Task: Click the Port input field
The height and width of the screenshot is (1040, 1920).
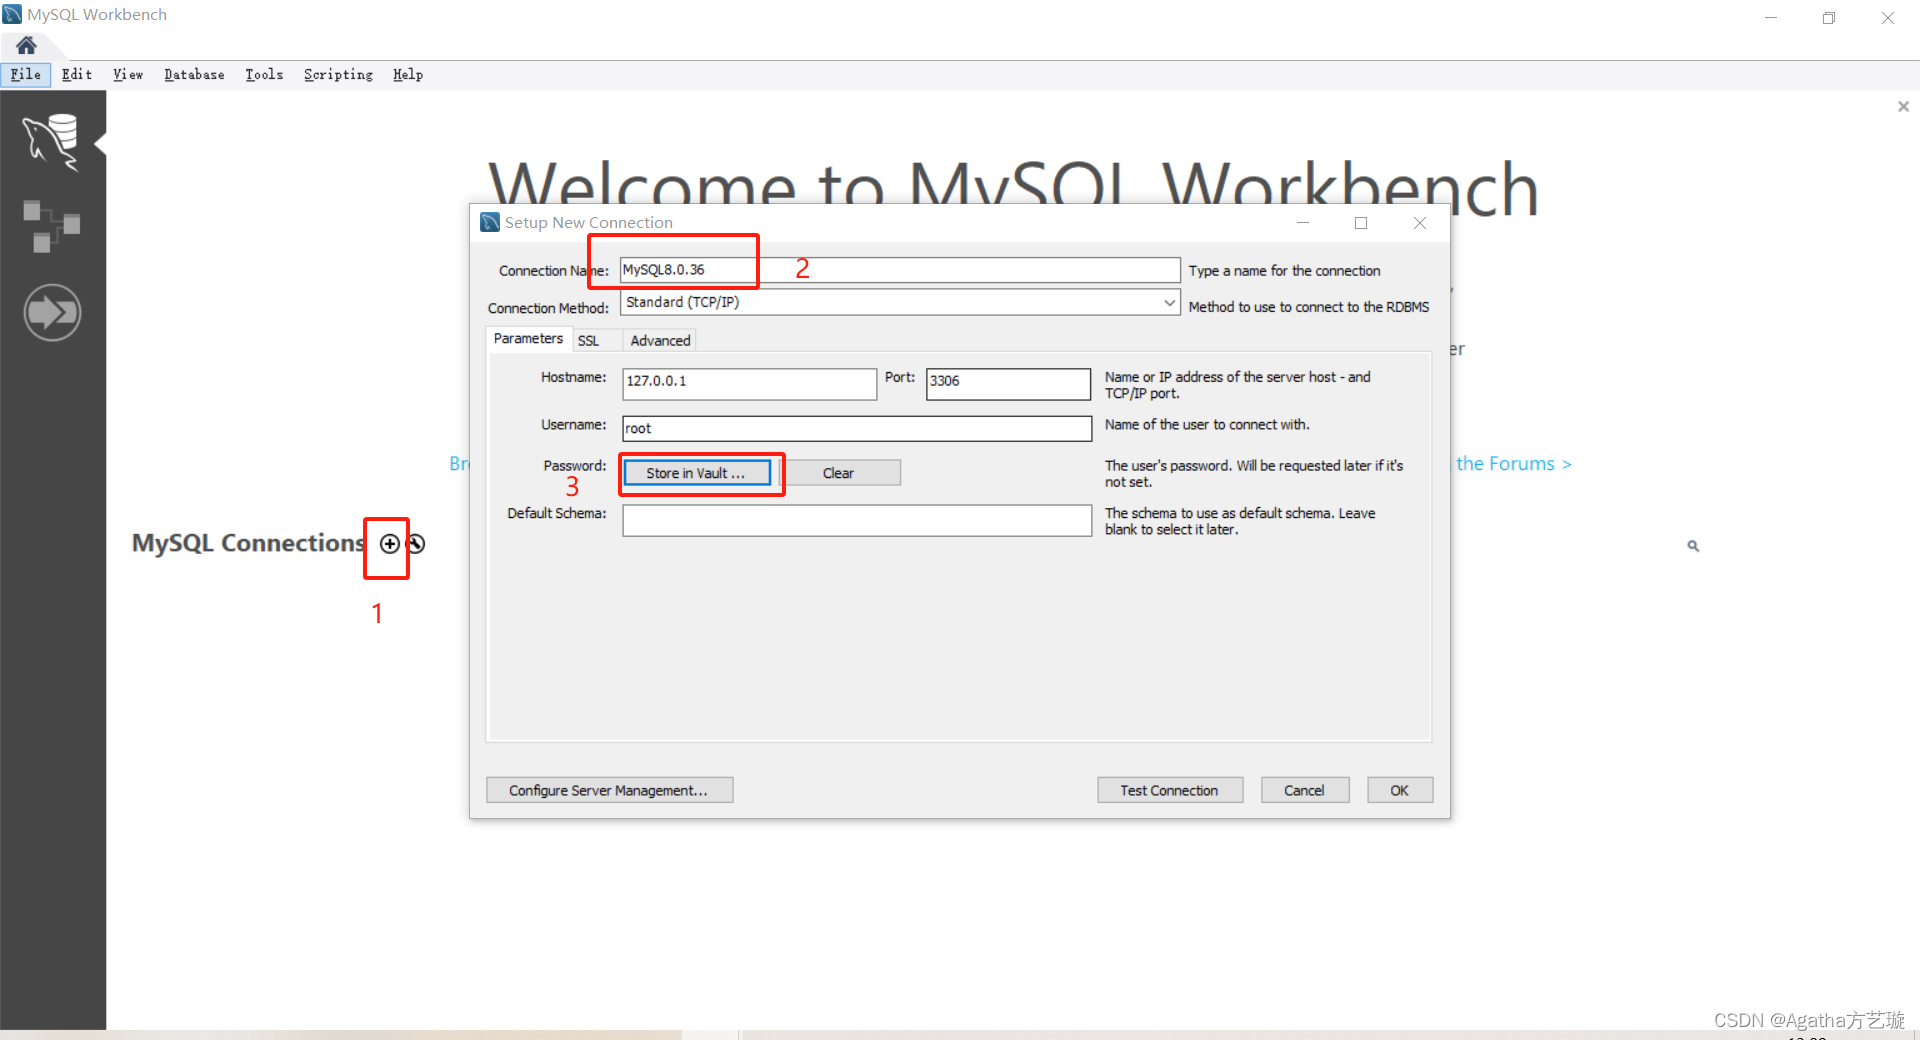Action: (x=1008, y=384)
